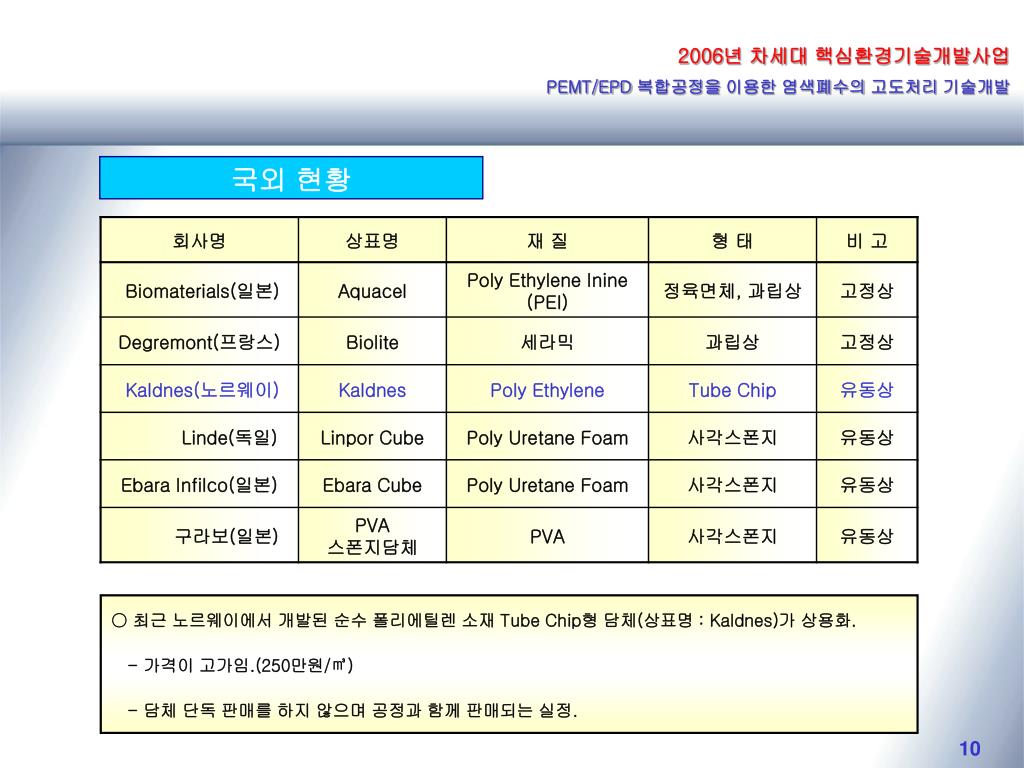Click the '재 질' column header
This screenshot has width=1024, height=768.
click(x=547, y=241)
